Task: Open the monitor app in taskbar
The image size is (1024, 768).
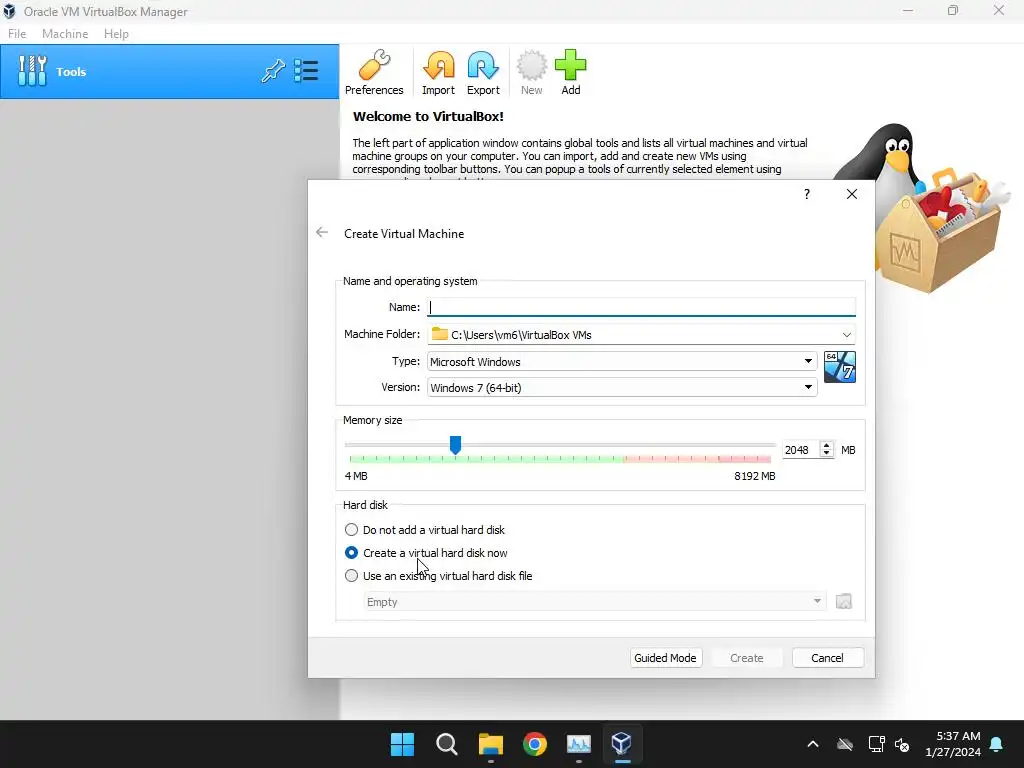Action: (579, 744)
